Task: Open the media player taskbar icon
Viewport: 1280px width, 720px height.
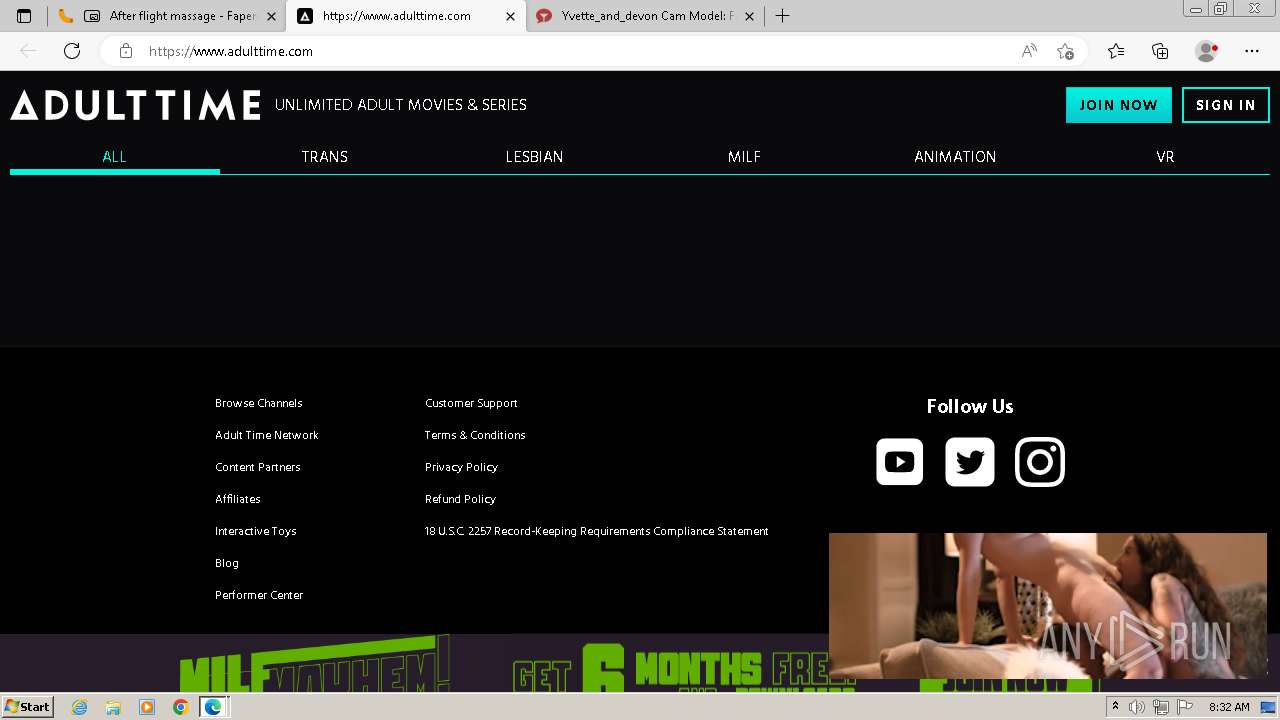Action: 147,707
